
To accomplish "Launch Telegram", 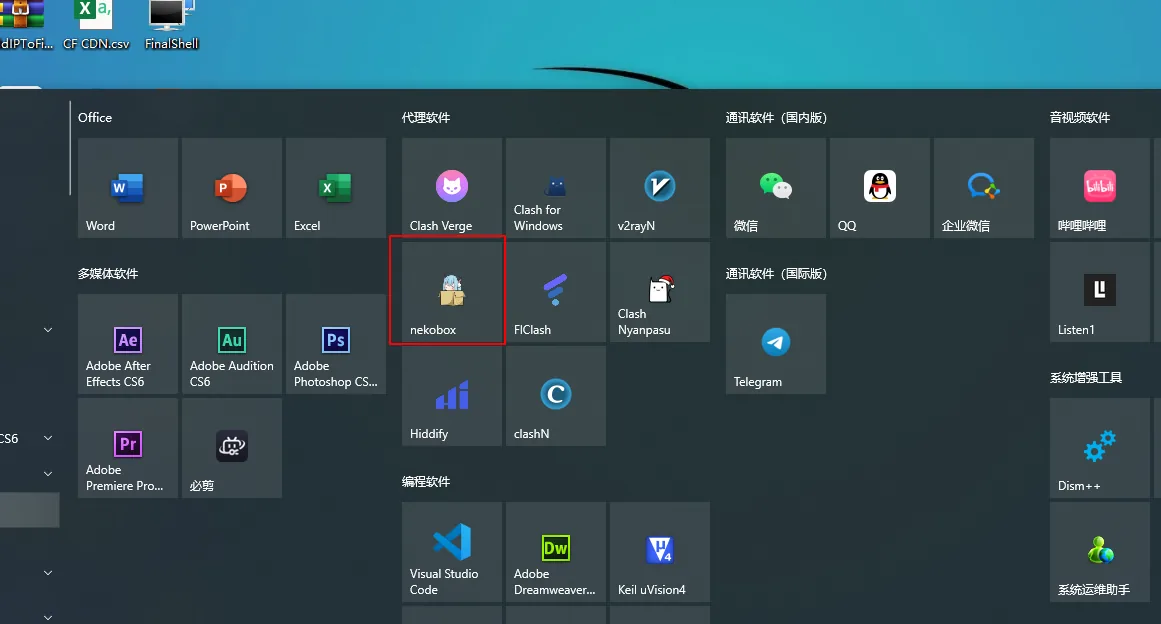I will 776,344.
